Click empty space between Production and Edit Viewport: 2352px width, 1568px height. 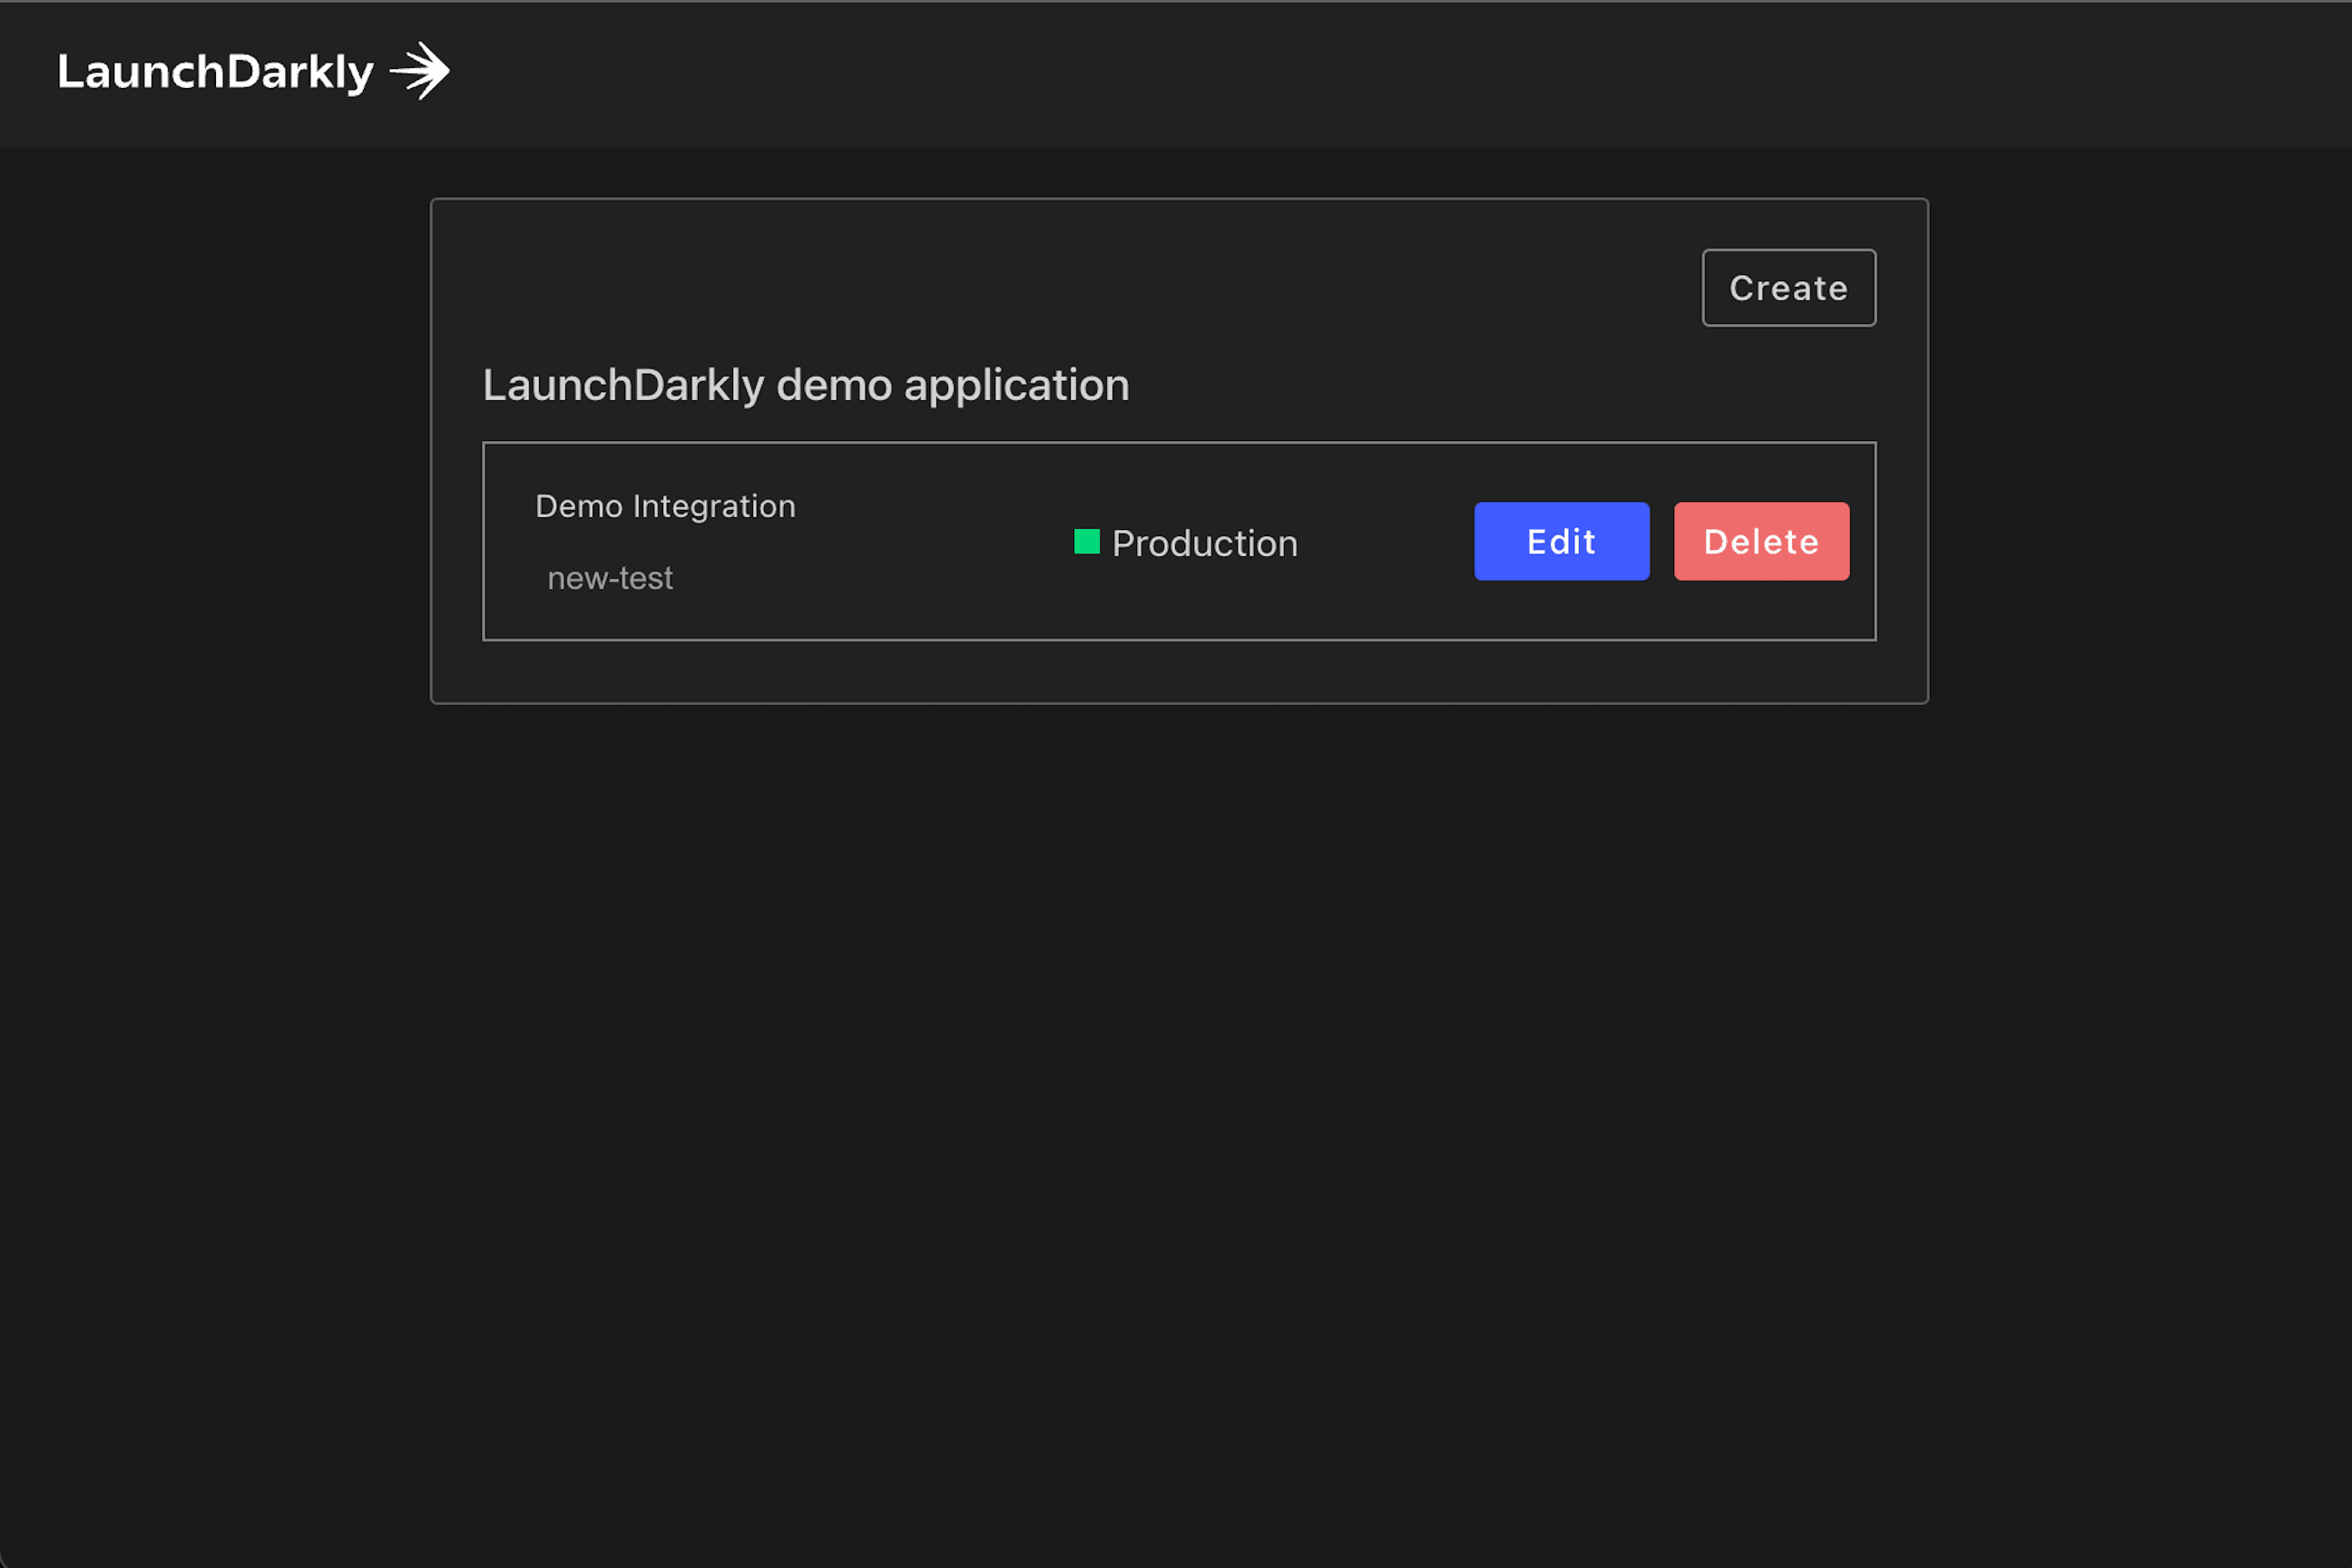1385,541
